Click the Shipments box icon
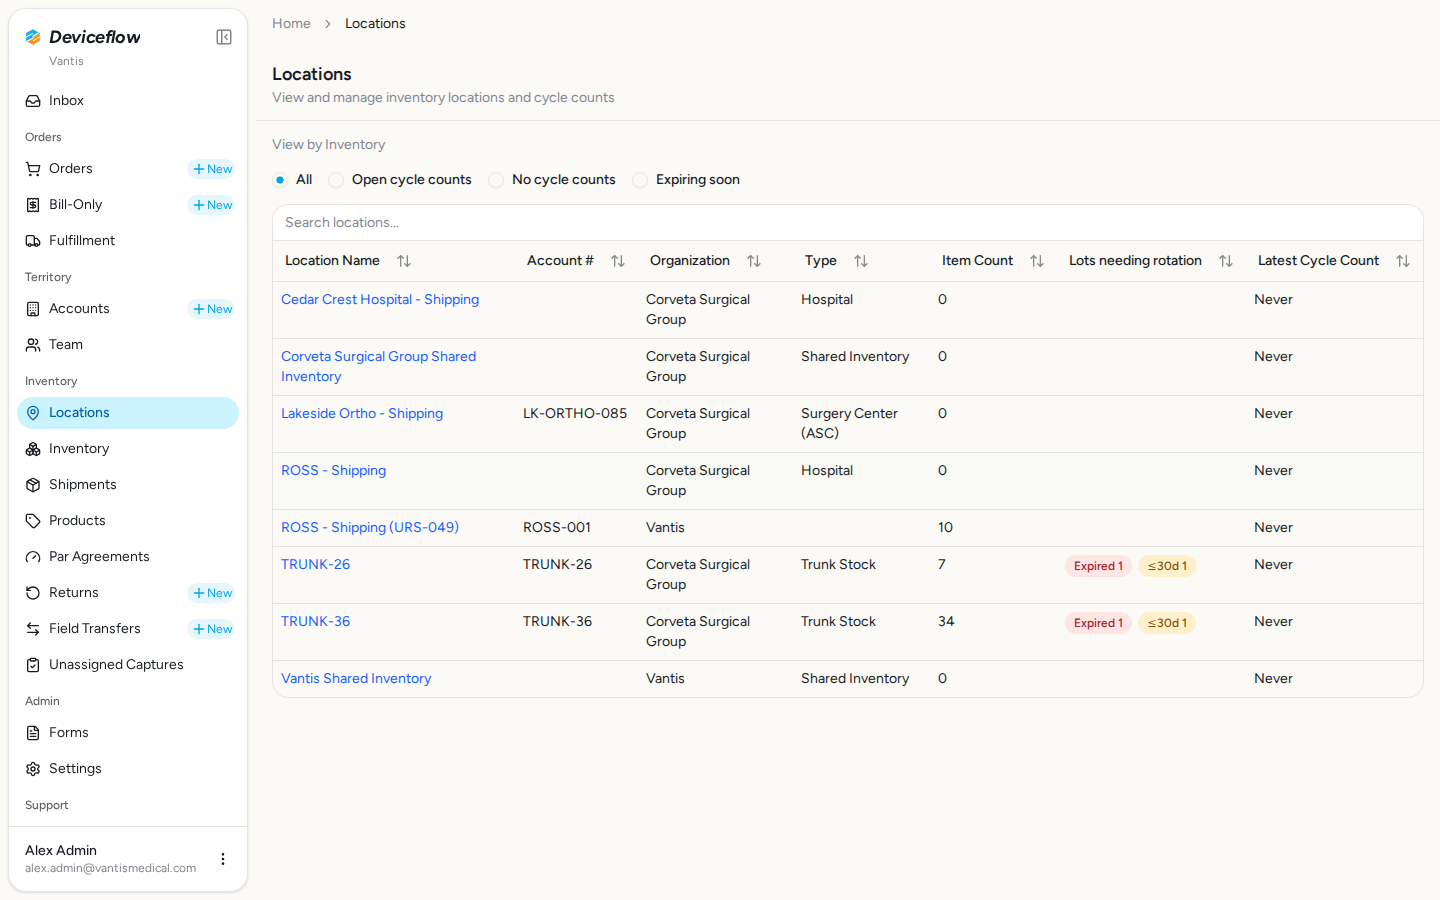Viewport: 1440px width, 900px height. [33, 485]
